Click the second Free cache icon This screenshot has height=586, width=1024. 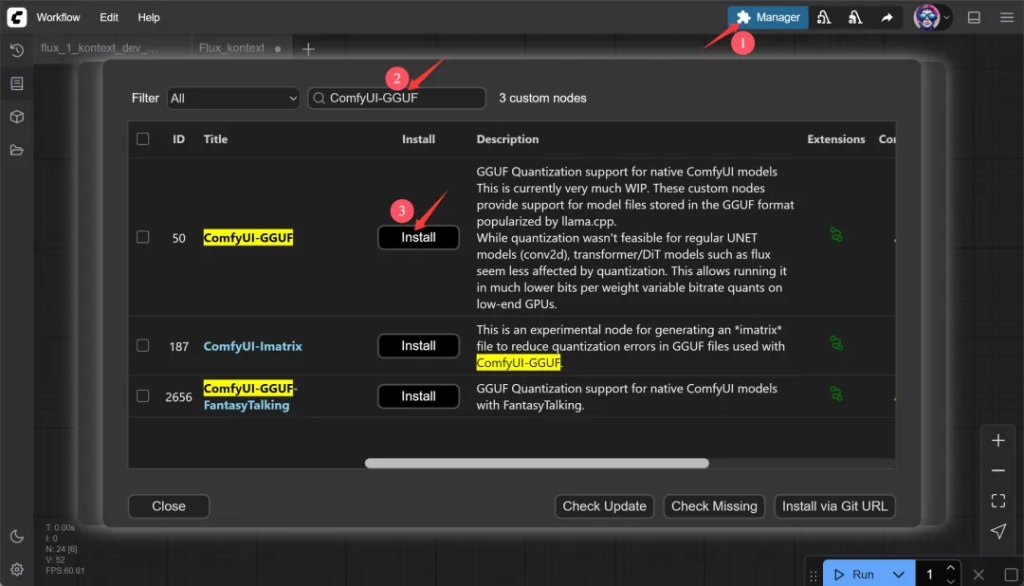point(855,18)
